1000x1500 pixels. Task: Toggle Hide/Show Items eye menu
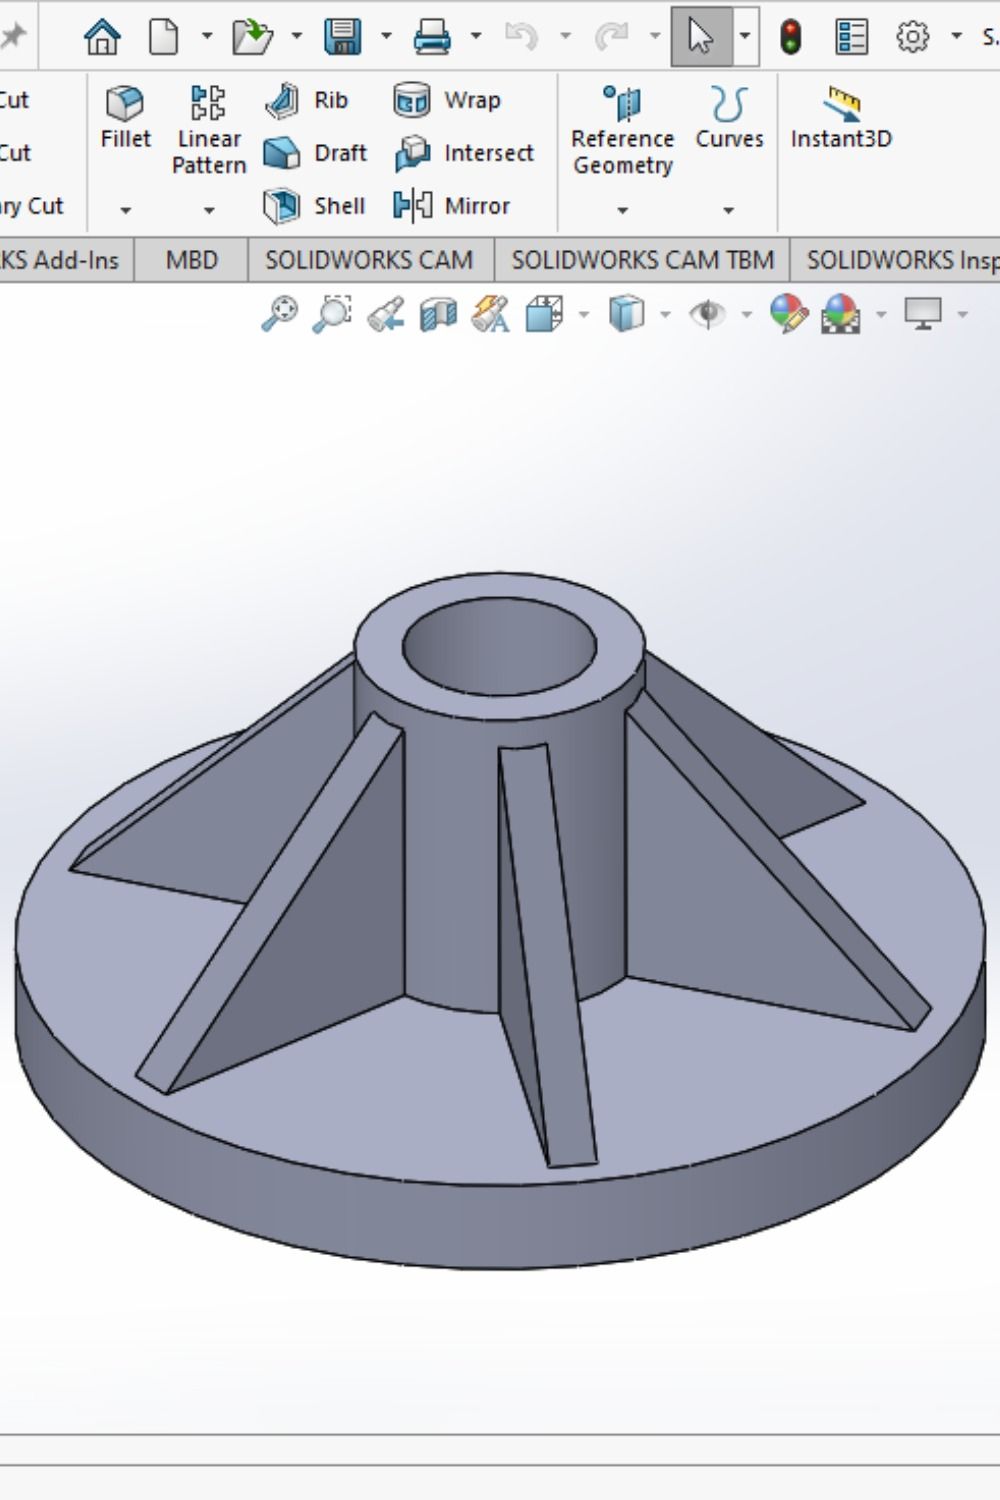[x=709, y=312]
